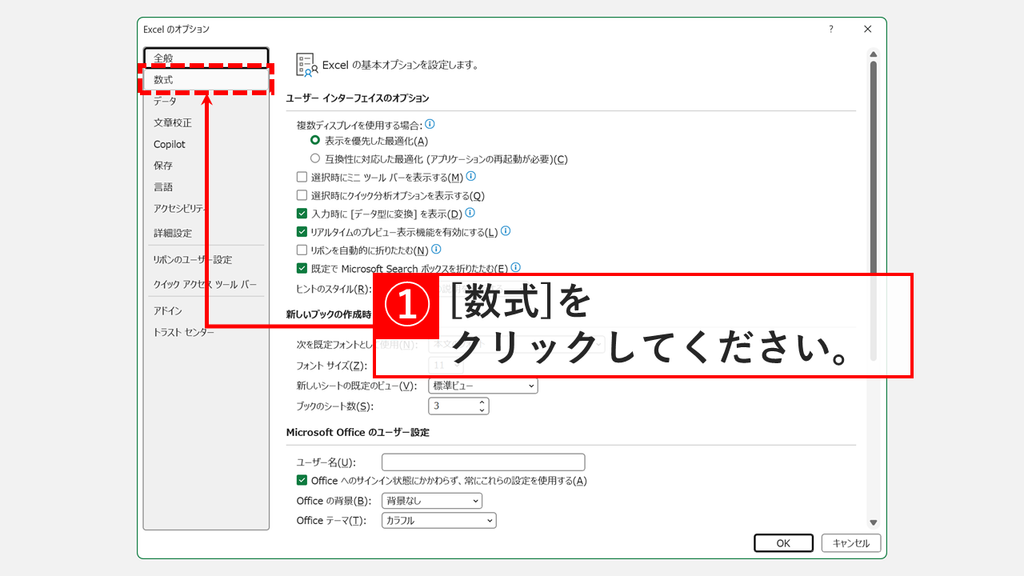The width and height of the screenshot is (1024, 576).
Task: Go to 文章校正 settings
Action: pyautogui.click(x=206, y=123)
